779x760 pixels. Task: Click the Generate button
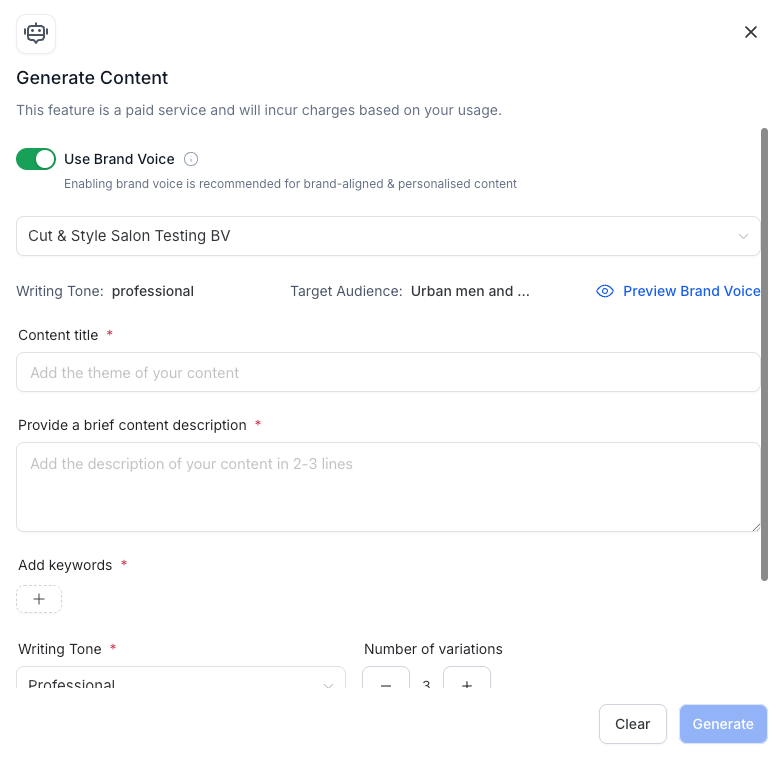(723, 724)
